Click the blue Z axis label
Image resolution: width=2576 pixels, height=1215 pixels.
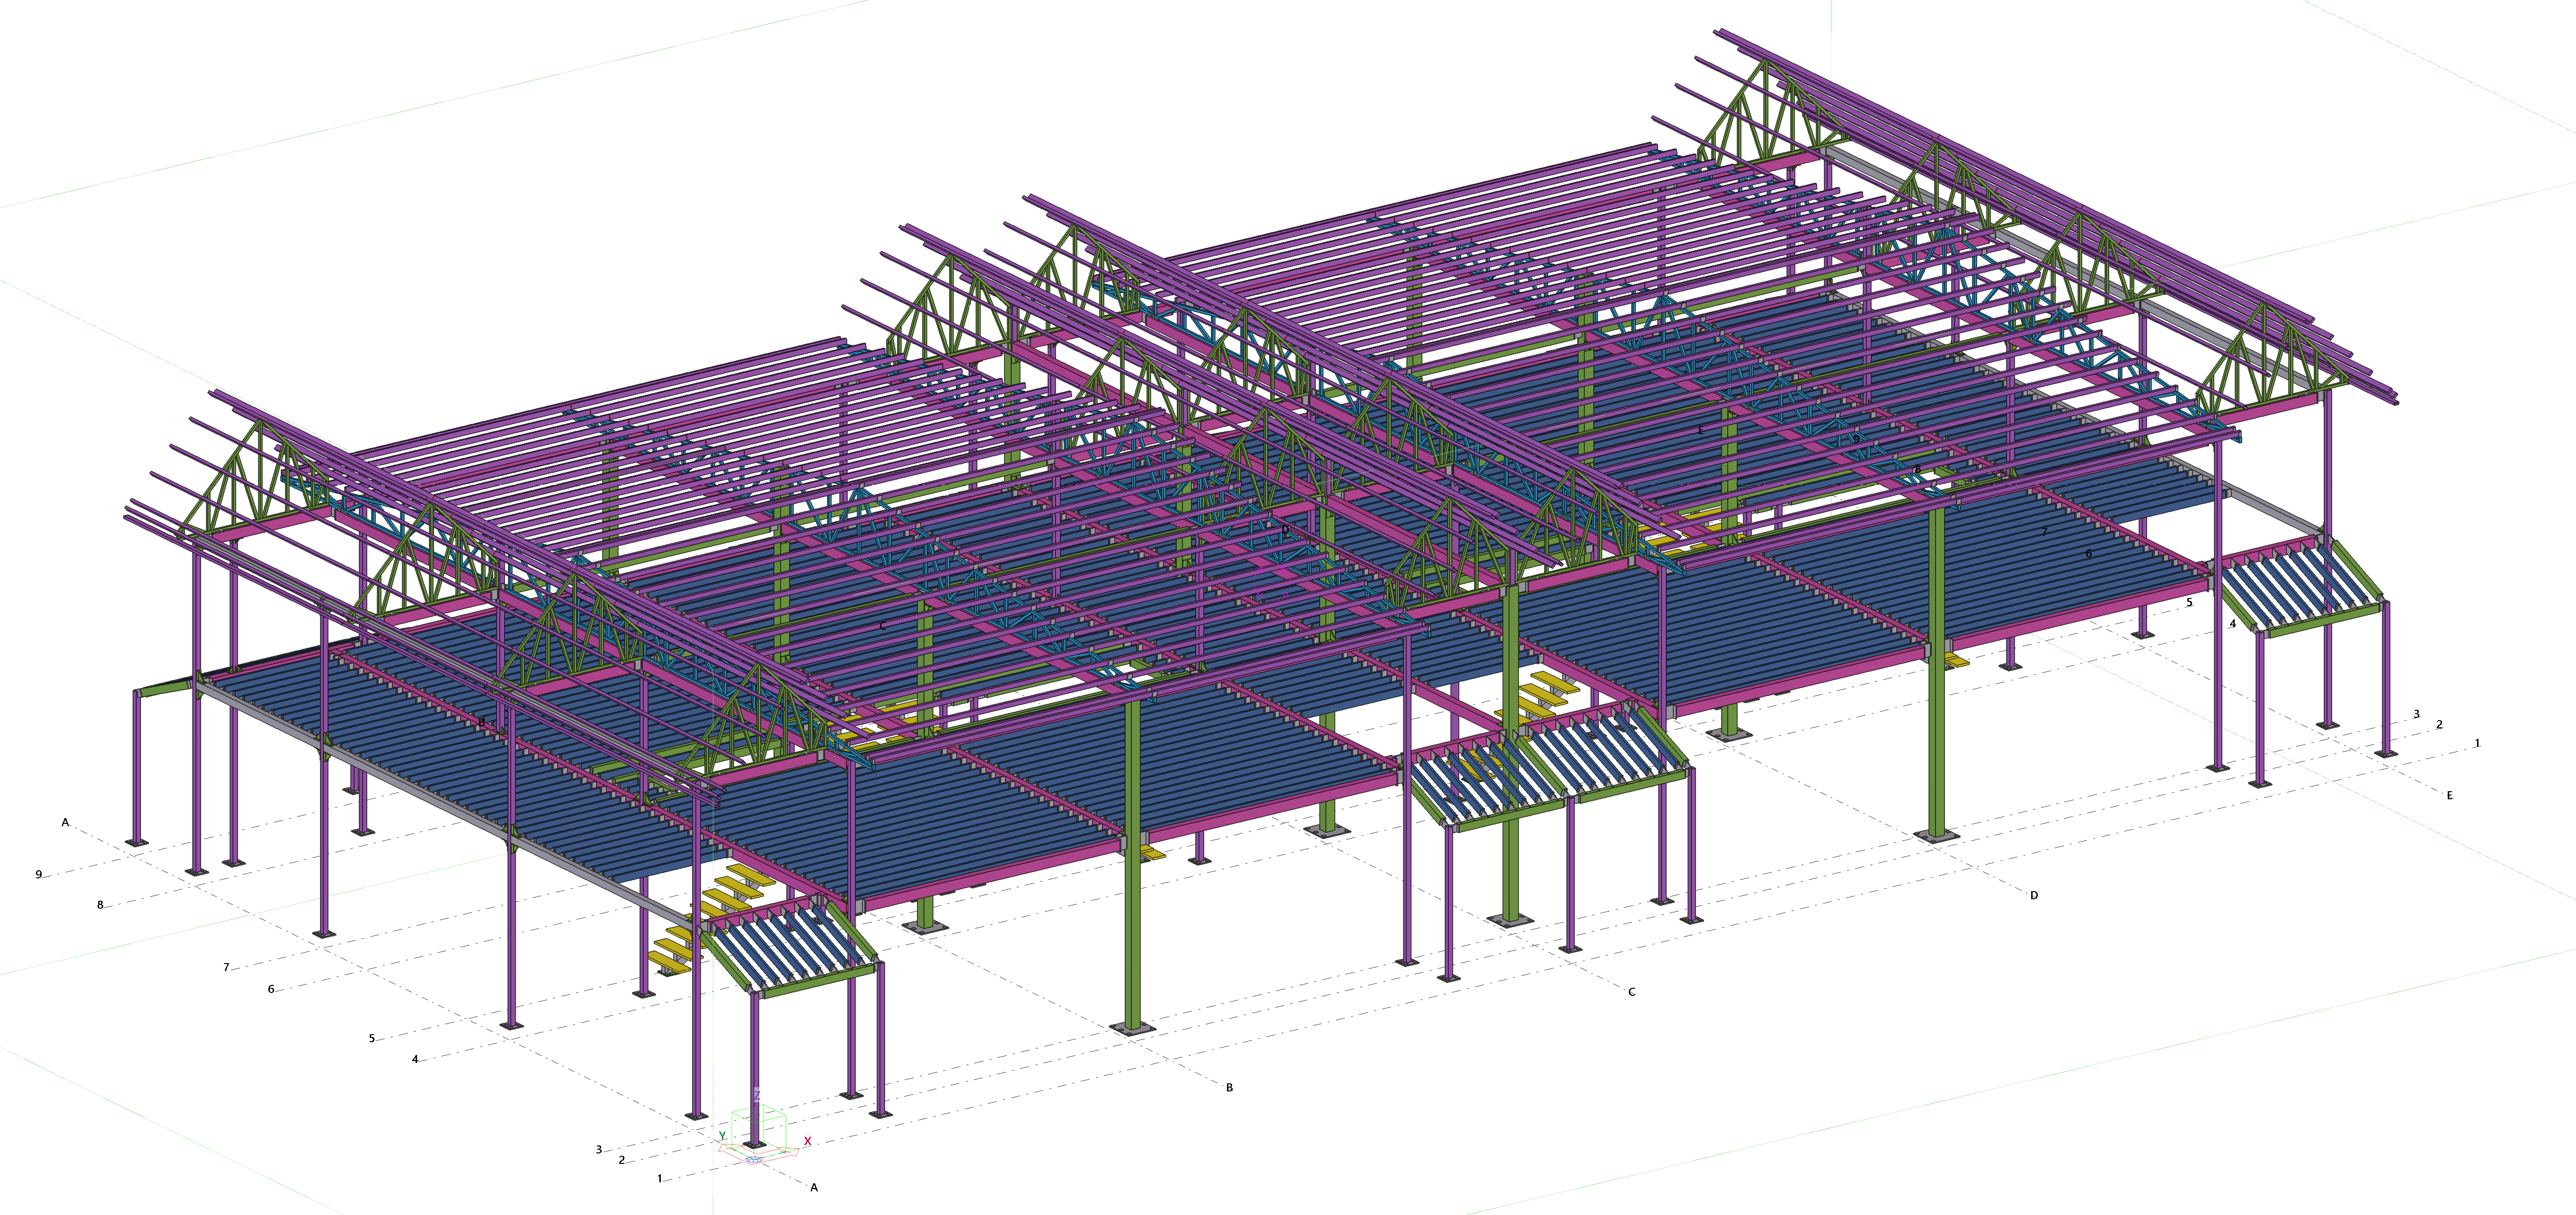pyautogui.click(x=756, y=1095)
